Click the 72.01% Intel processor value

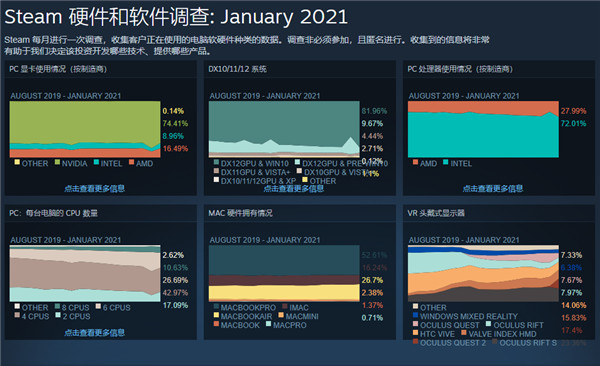pos(574,123)
